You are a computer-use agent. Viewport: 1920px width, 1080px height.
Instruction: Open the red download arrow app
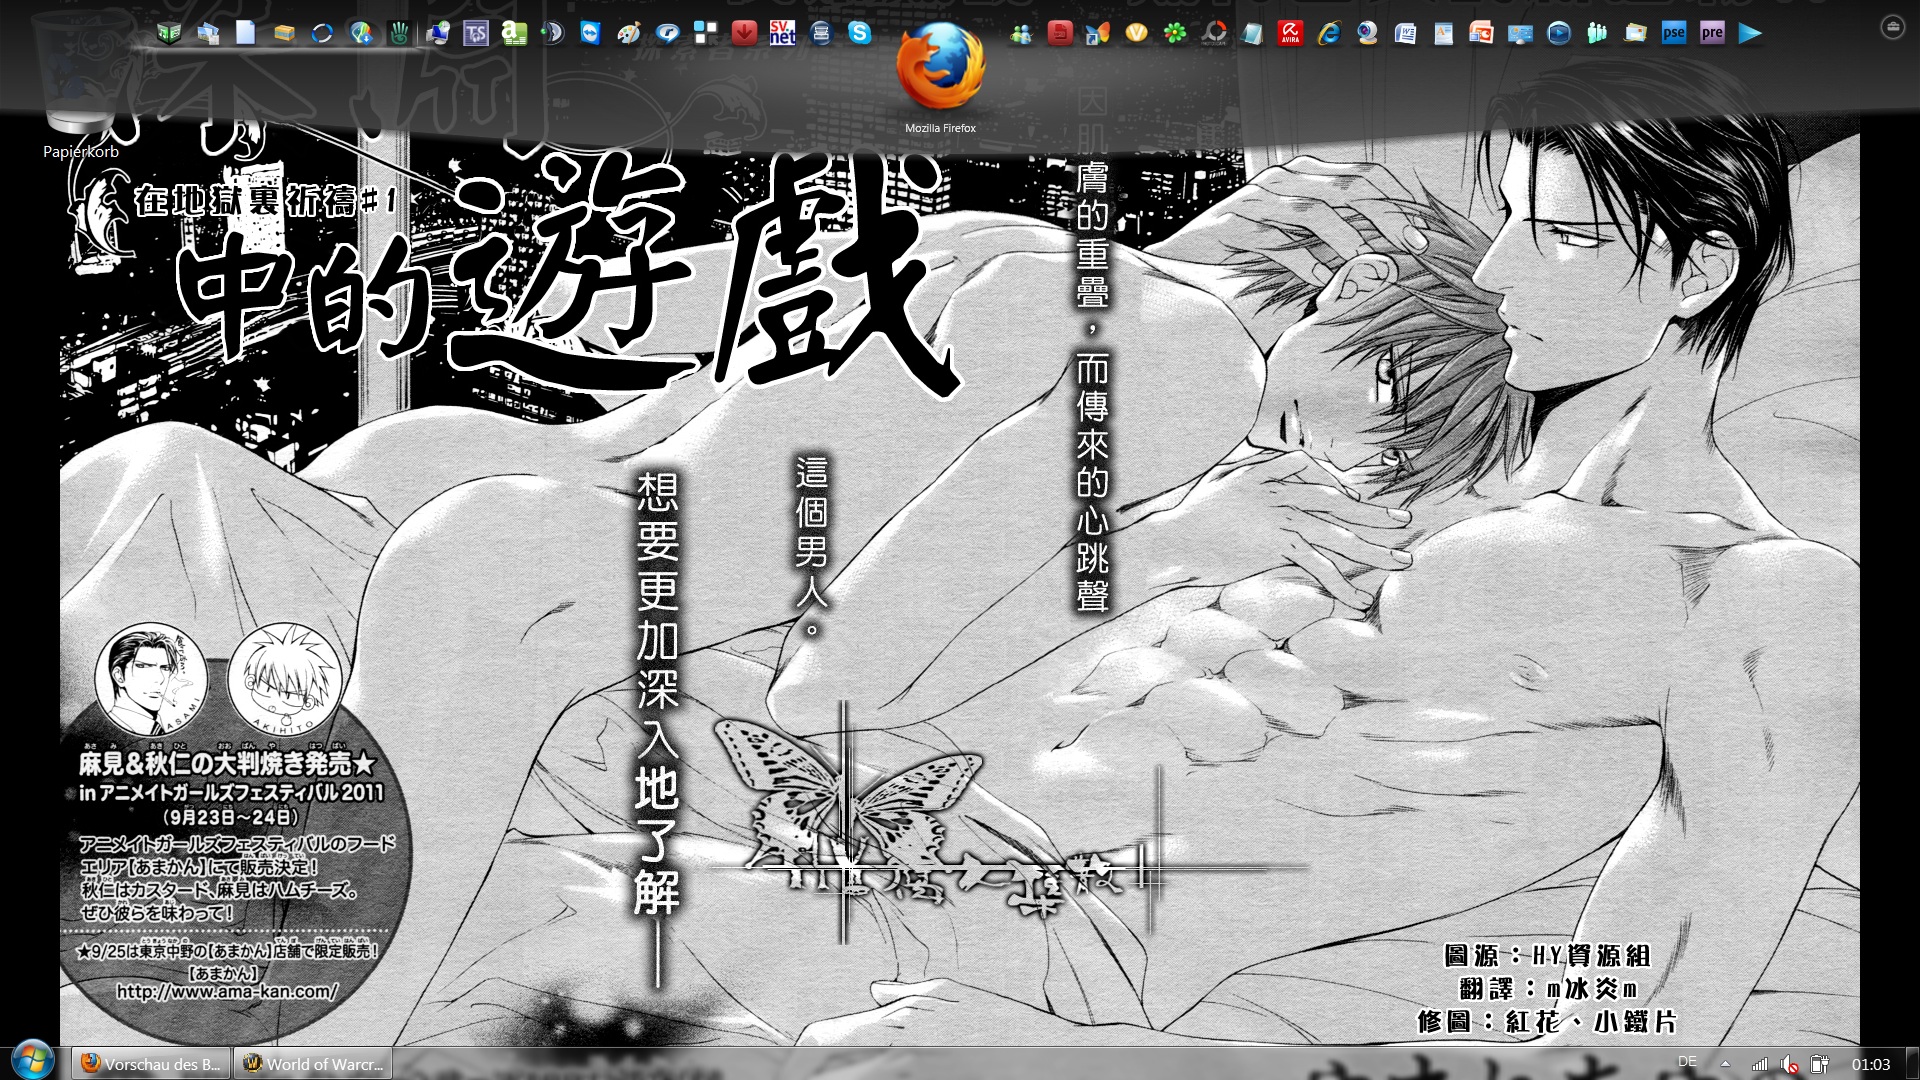point(744,33)
